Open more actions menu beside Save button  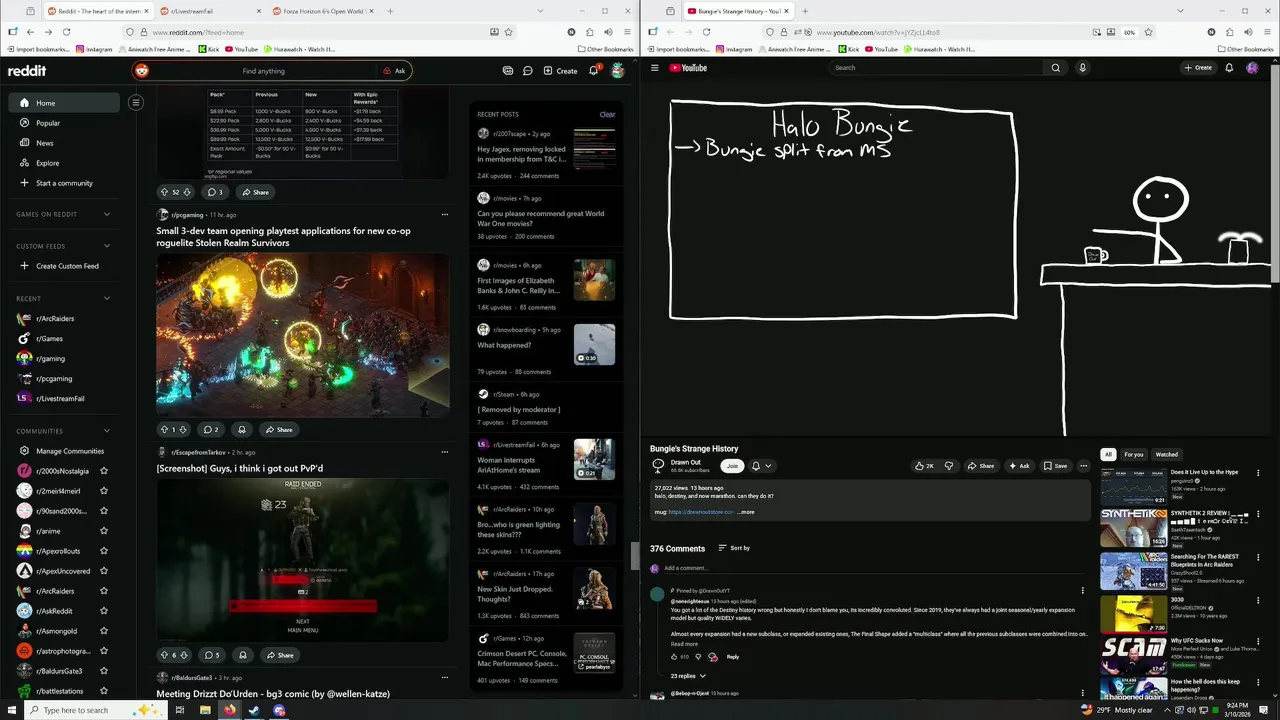(1083, 466)
